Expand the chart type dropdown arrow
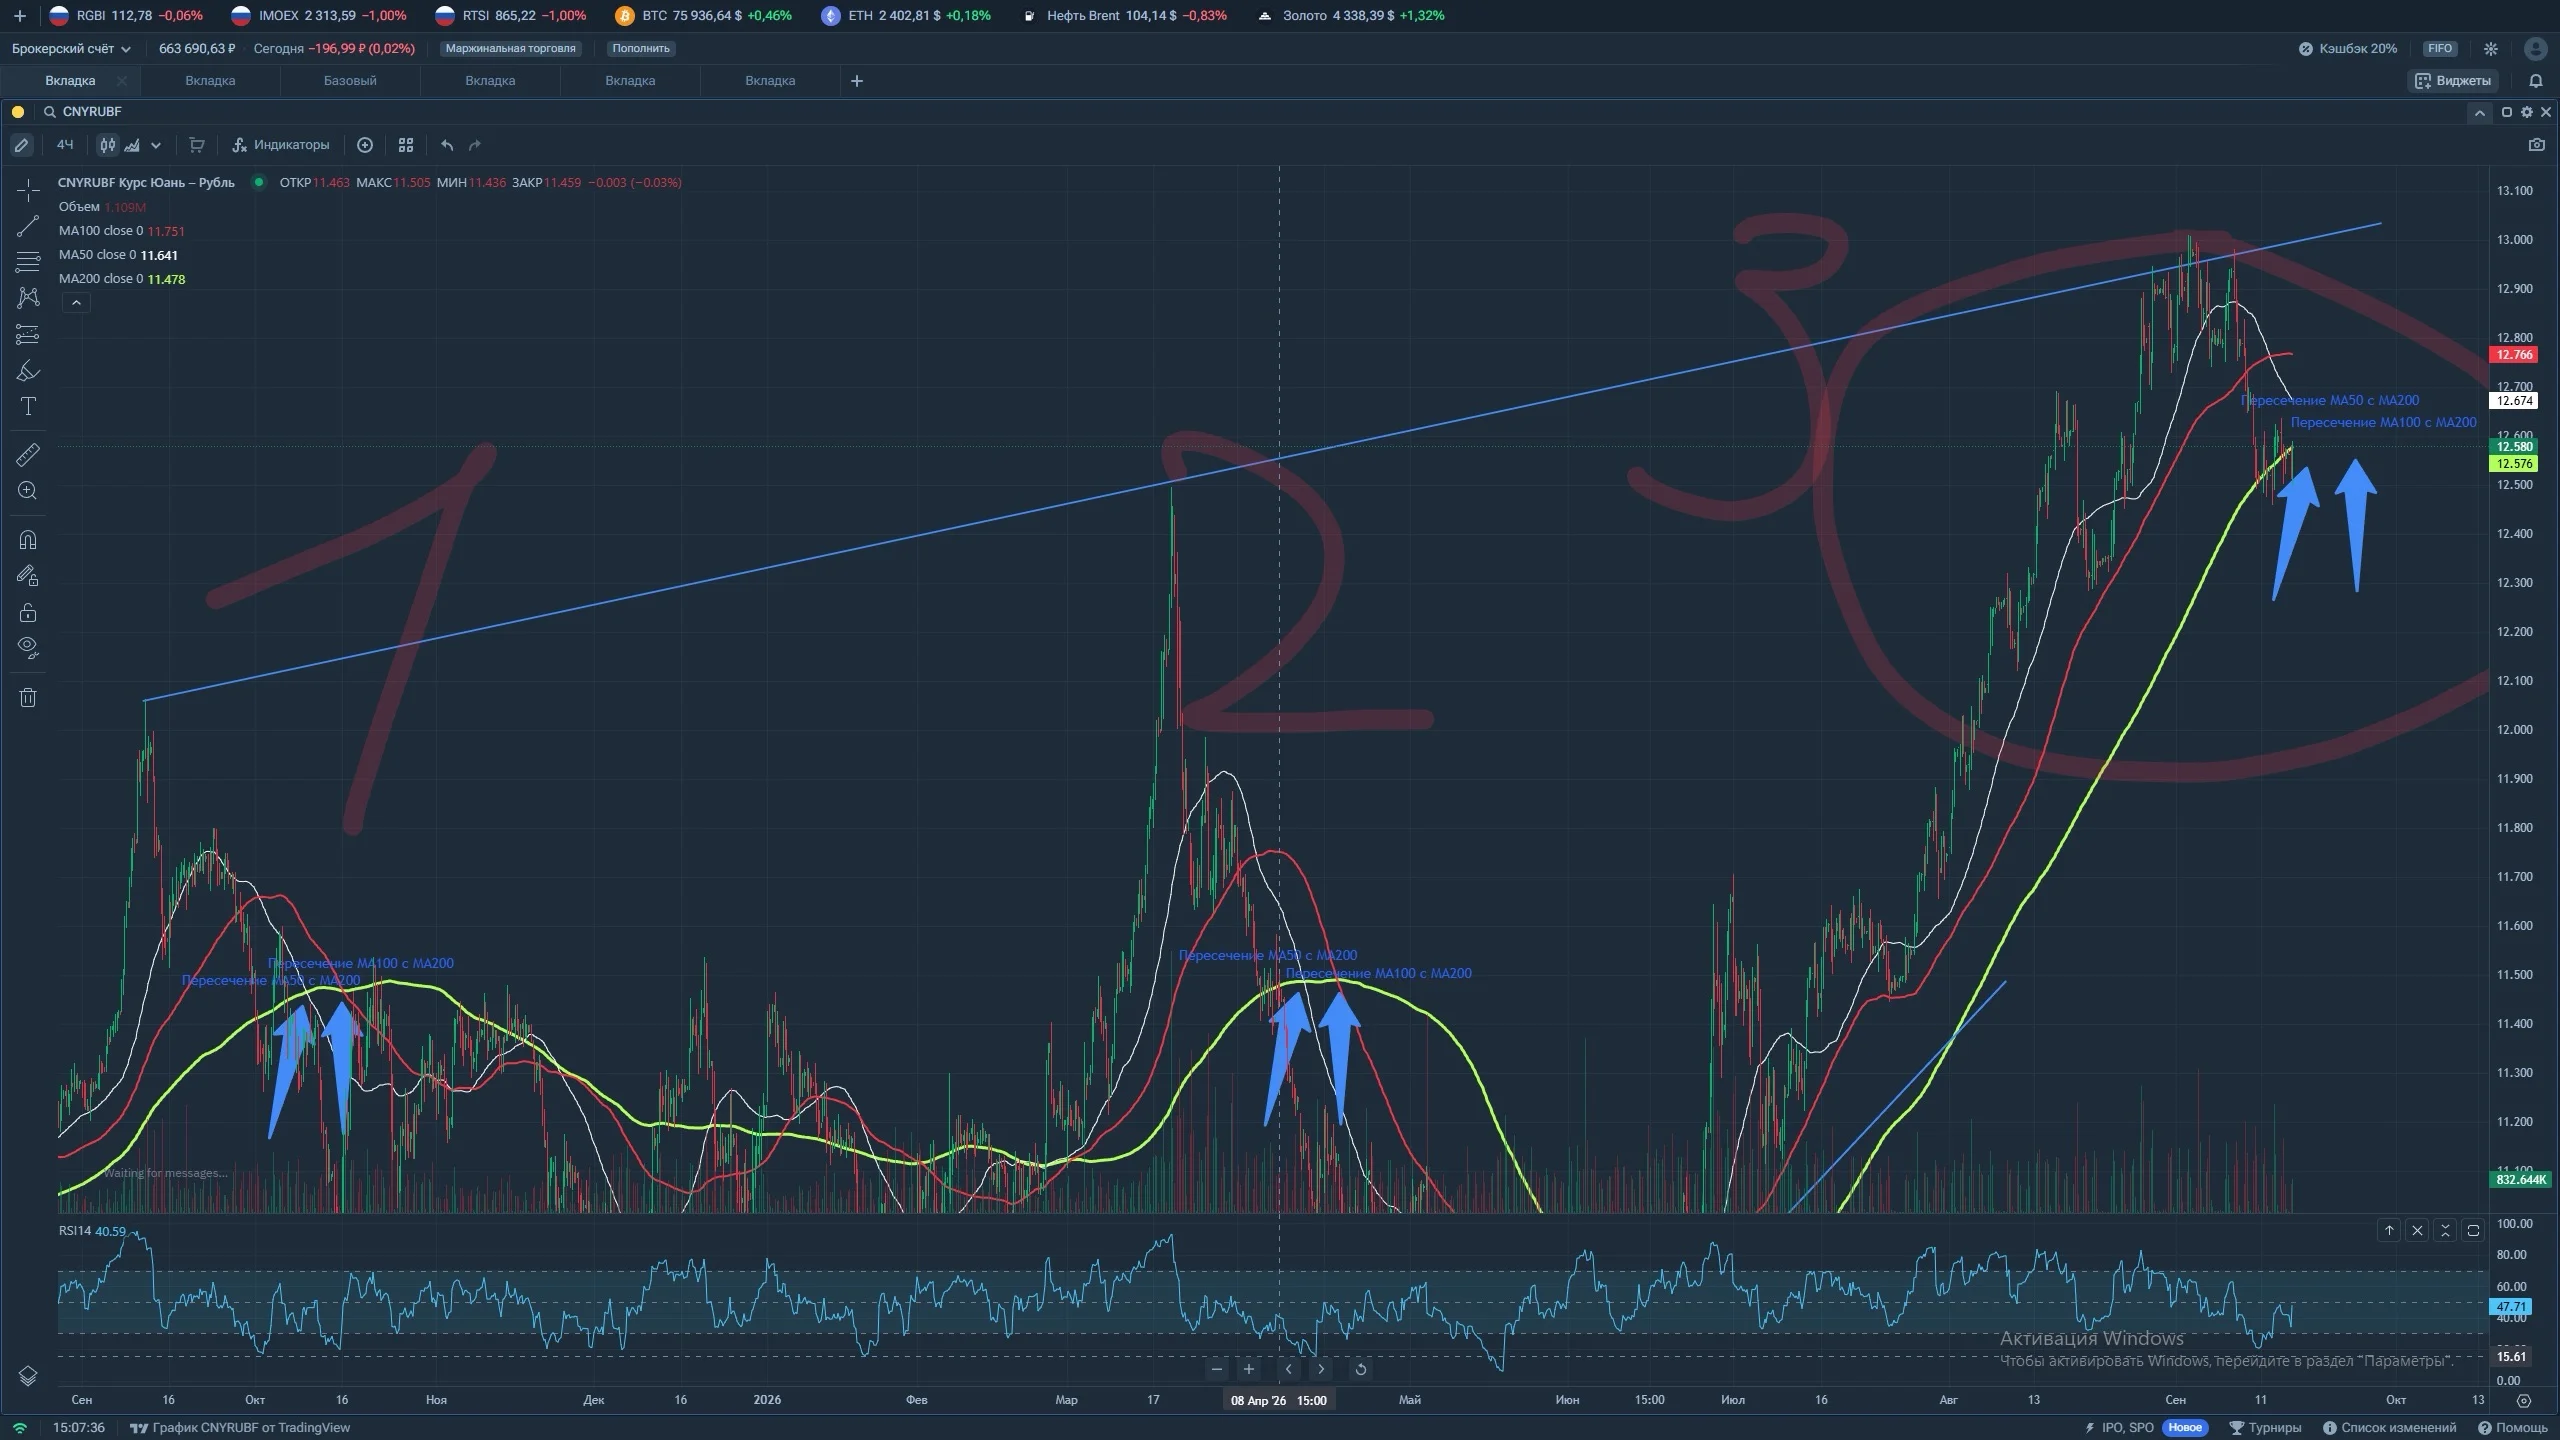 point(156,145)
